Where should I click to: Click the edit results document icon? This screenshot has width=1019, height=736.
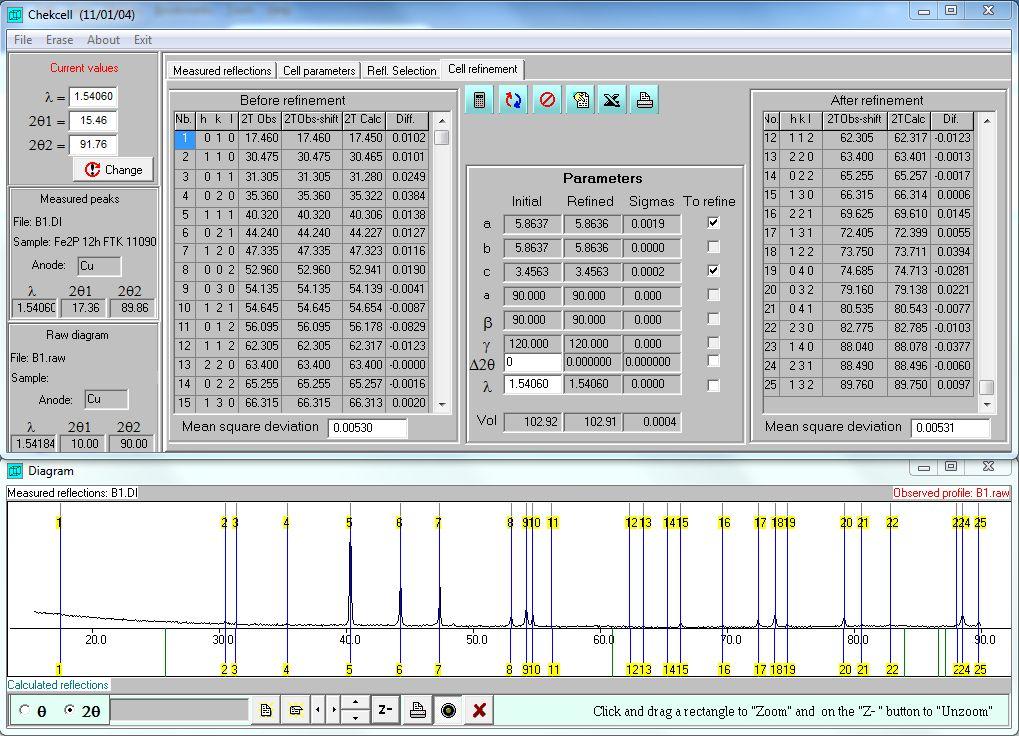(580, 100)
